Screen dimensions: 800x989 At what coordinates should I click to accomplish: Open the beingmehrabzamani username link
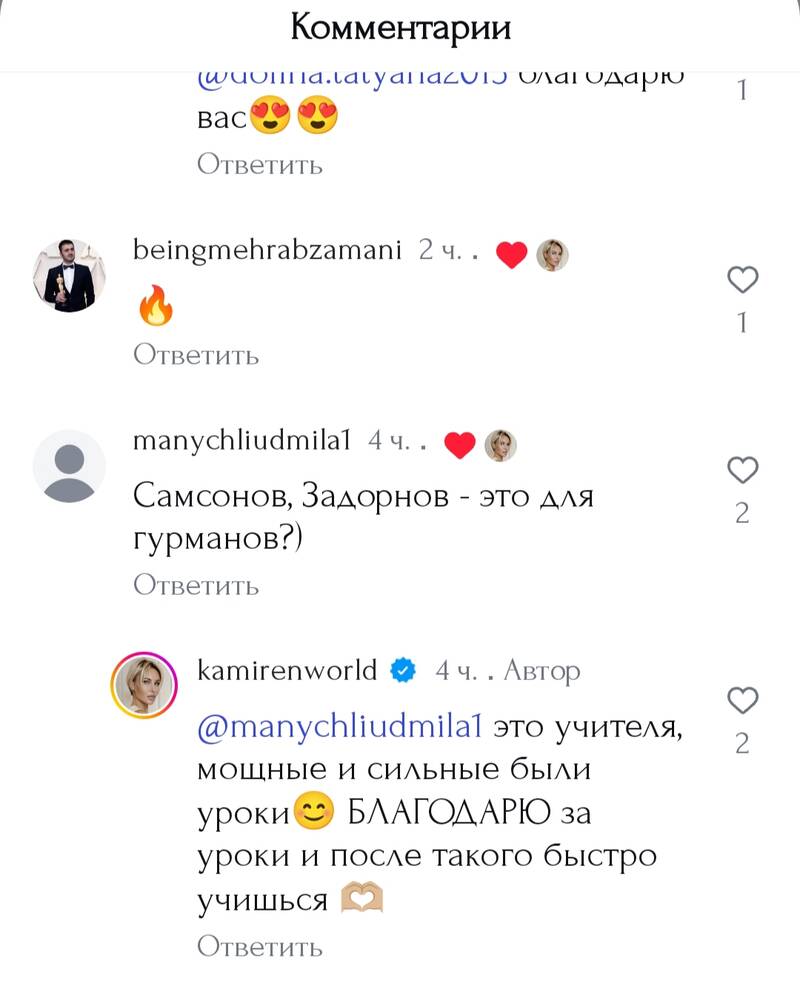[x=267, y=251]
